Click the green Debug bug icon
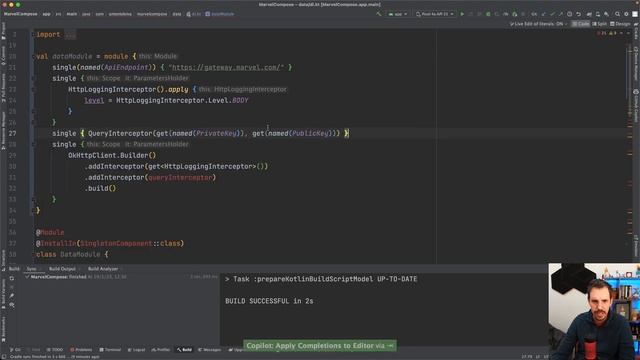640x360 pixels. point(488,14)
